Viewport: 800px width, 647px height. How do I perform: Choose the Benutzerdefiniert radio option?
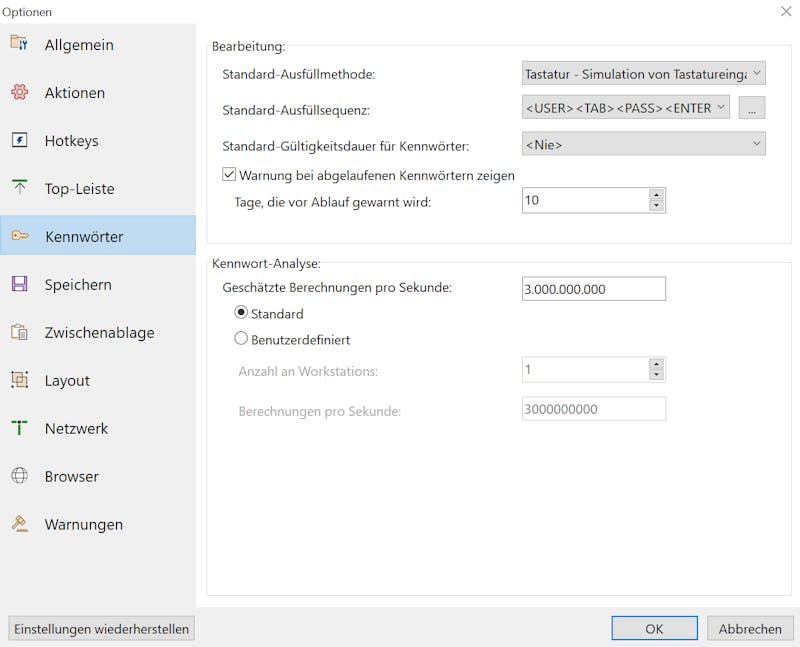pyautogui.click(x=241, y=338)
